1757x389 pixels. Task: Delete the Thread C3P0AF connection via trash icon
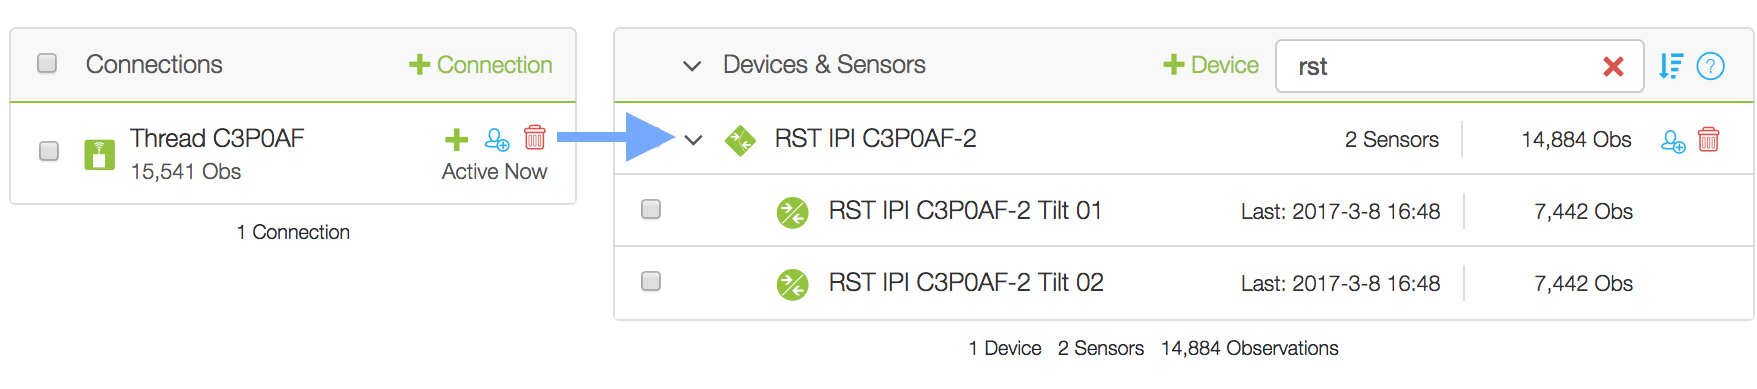535,137
